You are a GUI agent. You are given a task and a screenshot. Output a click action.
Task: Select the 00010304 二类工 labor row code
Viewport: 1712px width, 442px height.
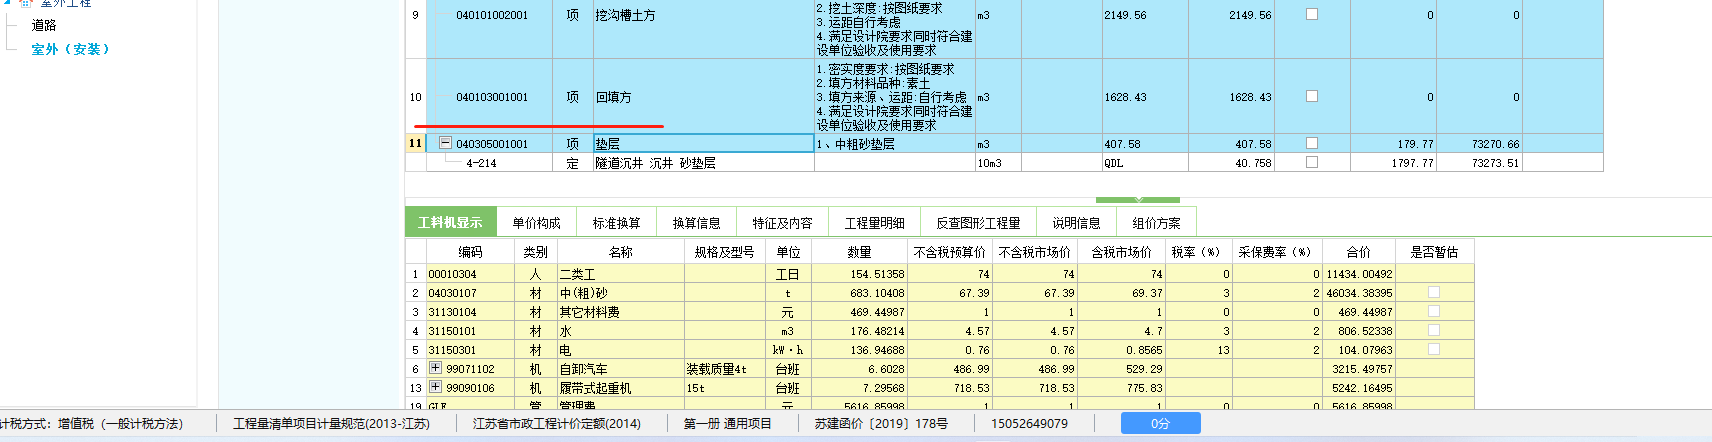tap(470, 274)
